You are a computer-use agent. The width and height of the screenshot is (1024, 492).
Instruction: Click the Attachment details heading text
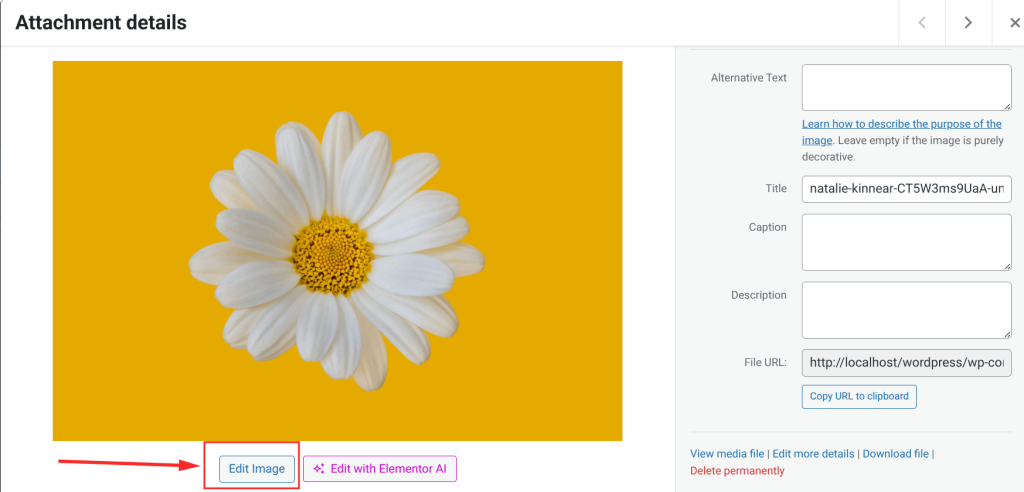click(101, 23)
